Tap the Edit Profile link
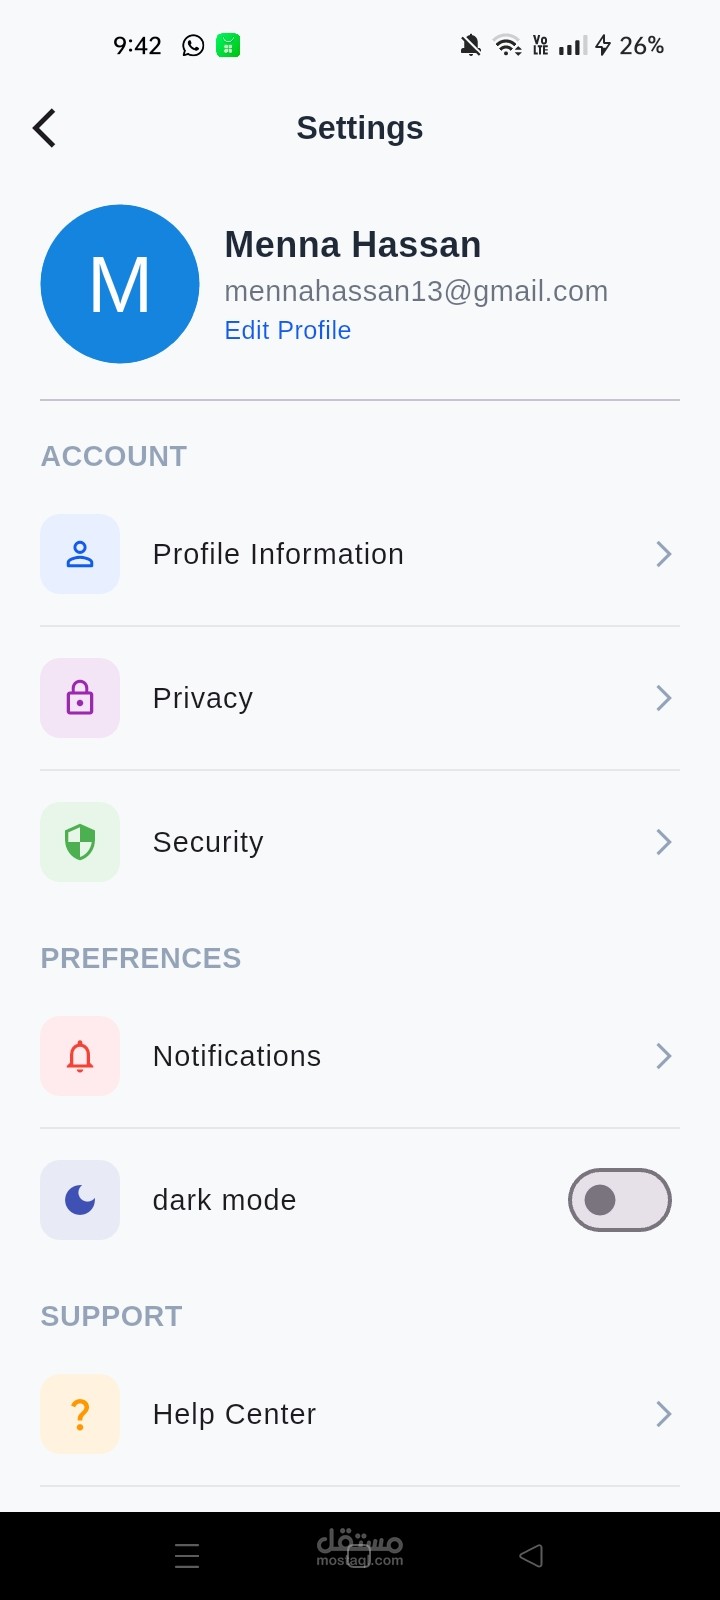The image size is (720, 1600). click(288, 330)
